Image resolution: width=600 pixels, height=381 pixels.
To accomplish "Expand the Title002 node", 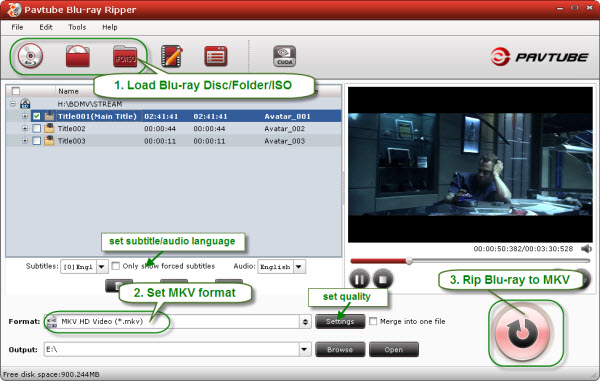I will point(25,129).
